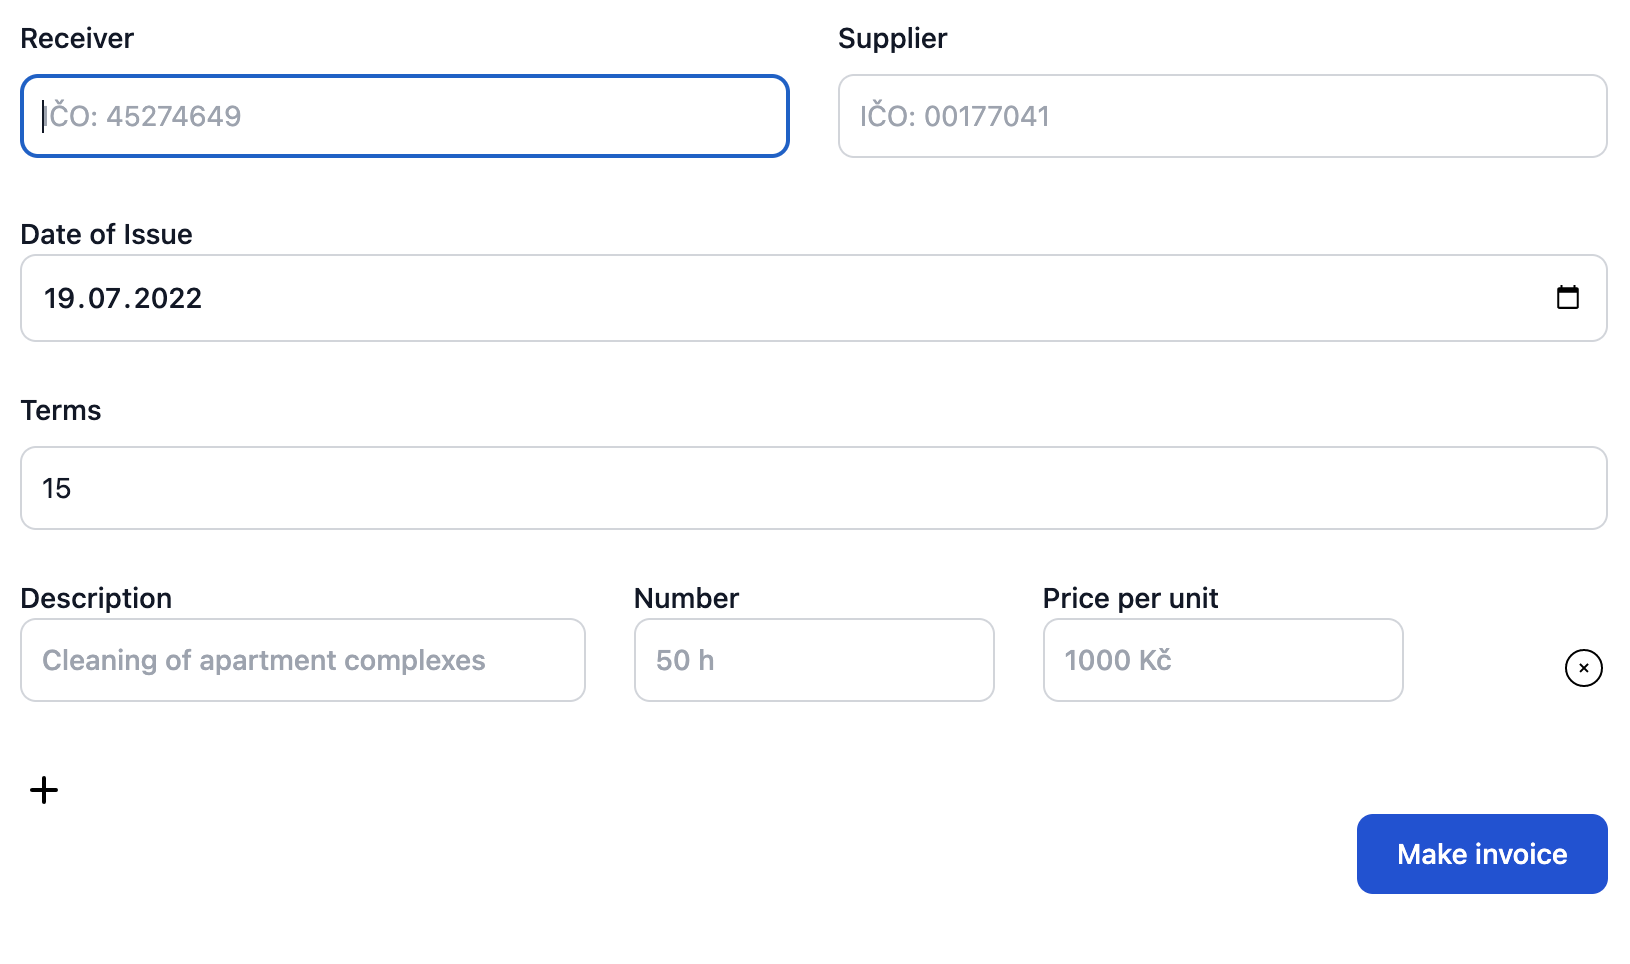1630x964 pixels.
Task: Click the Price per unit label
Action: (1130, 598)
